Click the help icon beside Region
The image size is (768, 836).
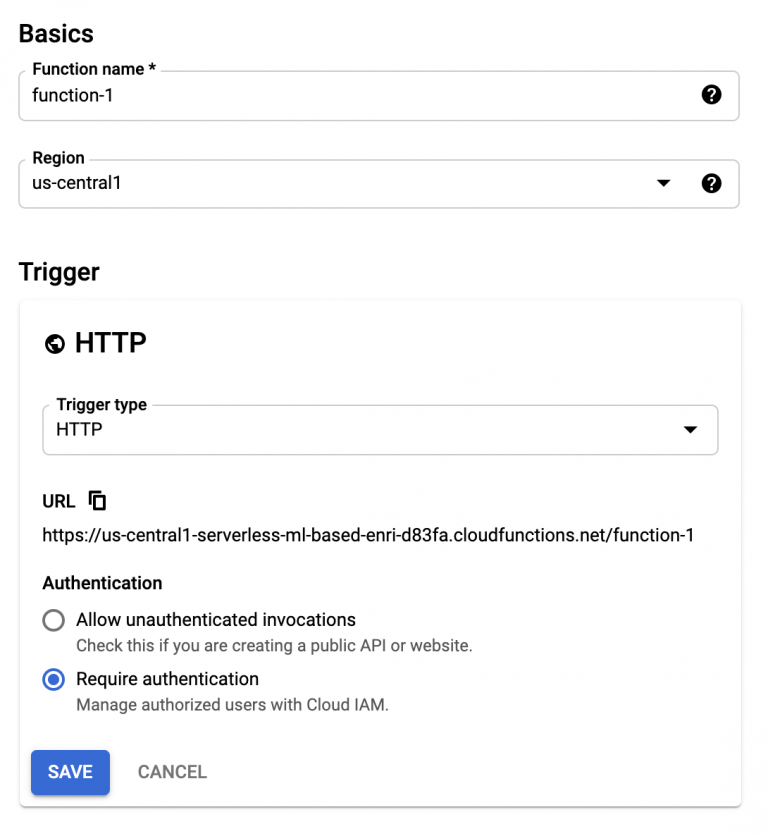711,183
